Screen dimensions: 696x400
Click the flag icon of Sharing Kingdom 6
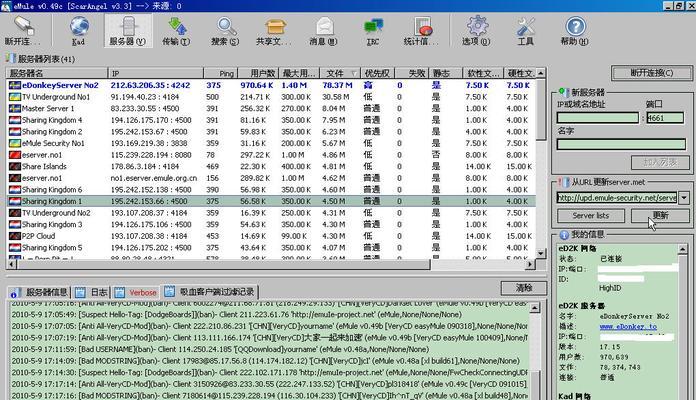(15, 190)
